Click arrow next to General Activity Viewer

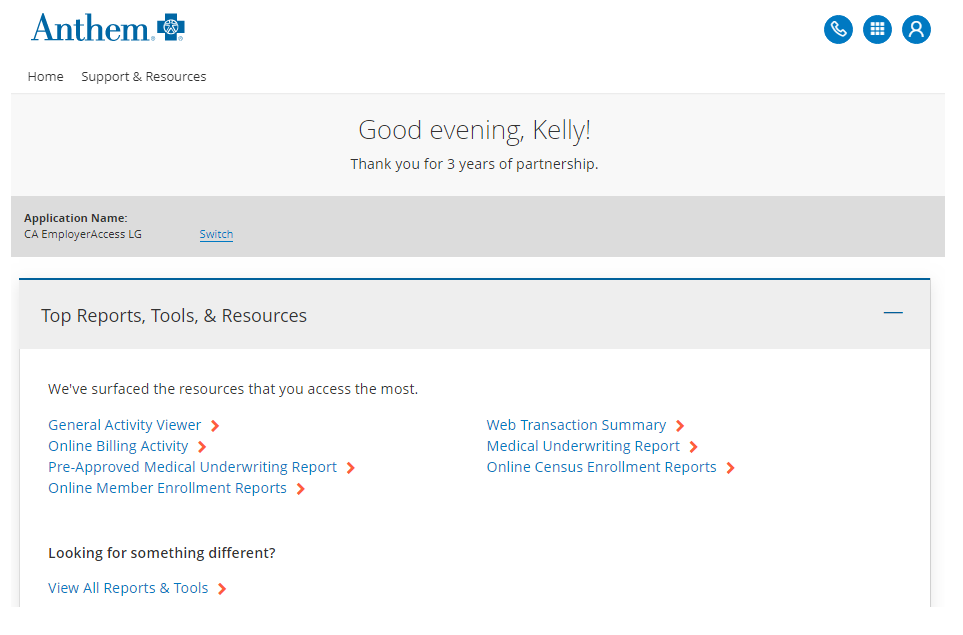click(x=215, y=426)
